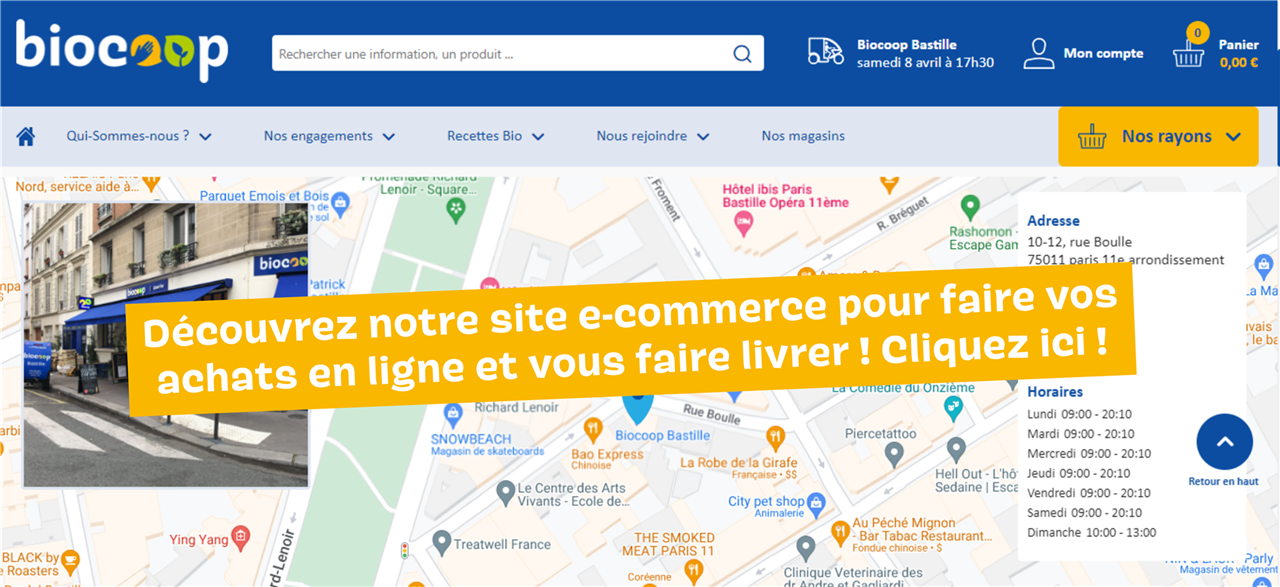Click the Treatwell France marker
Screen dimensions: 1280x587
click(441, 543)
